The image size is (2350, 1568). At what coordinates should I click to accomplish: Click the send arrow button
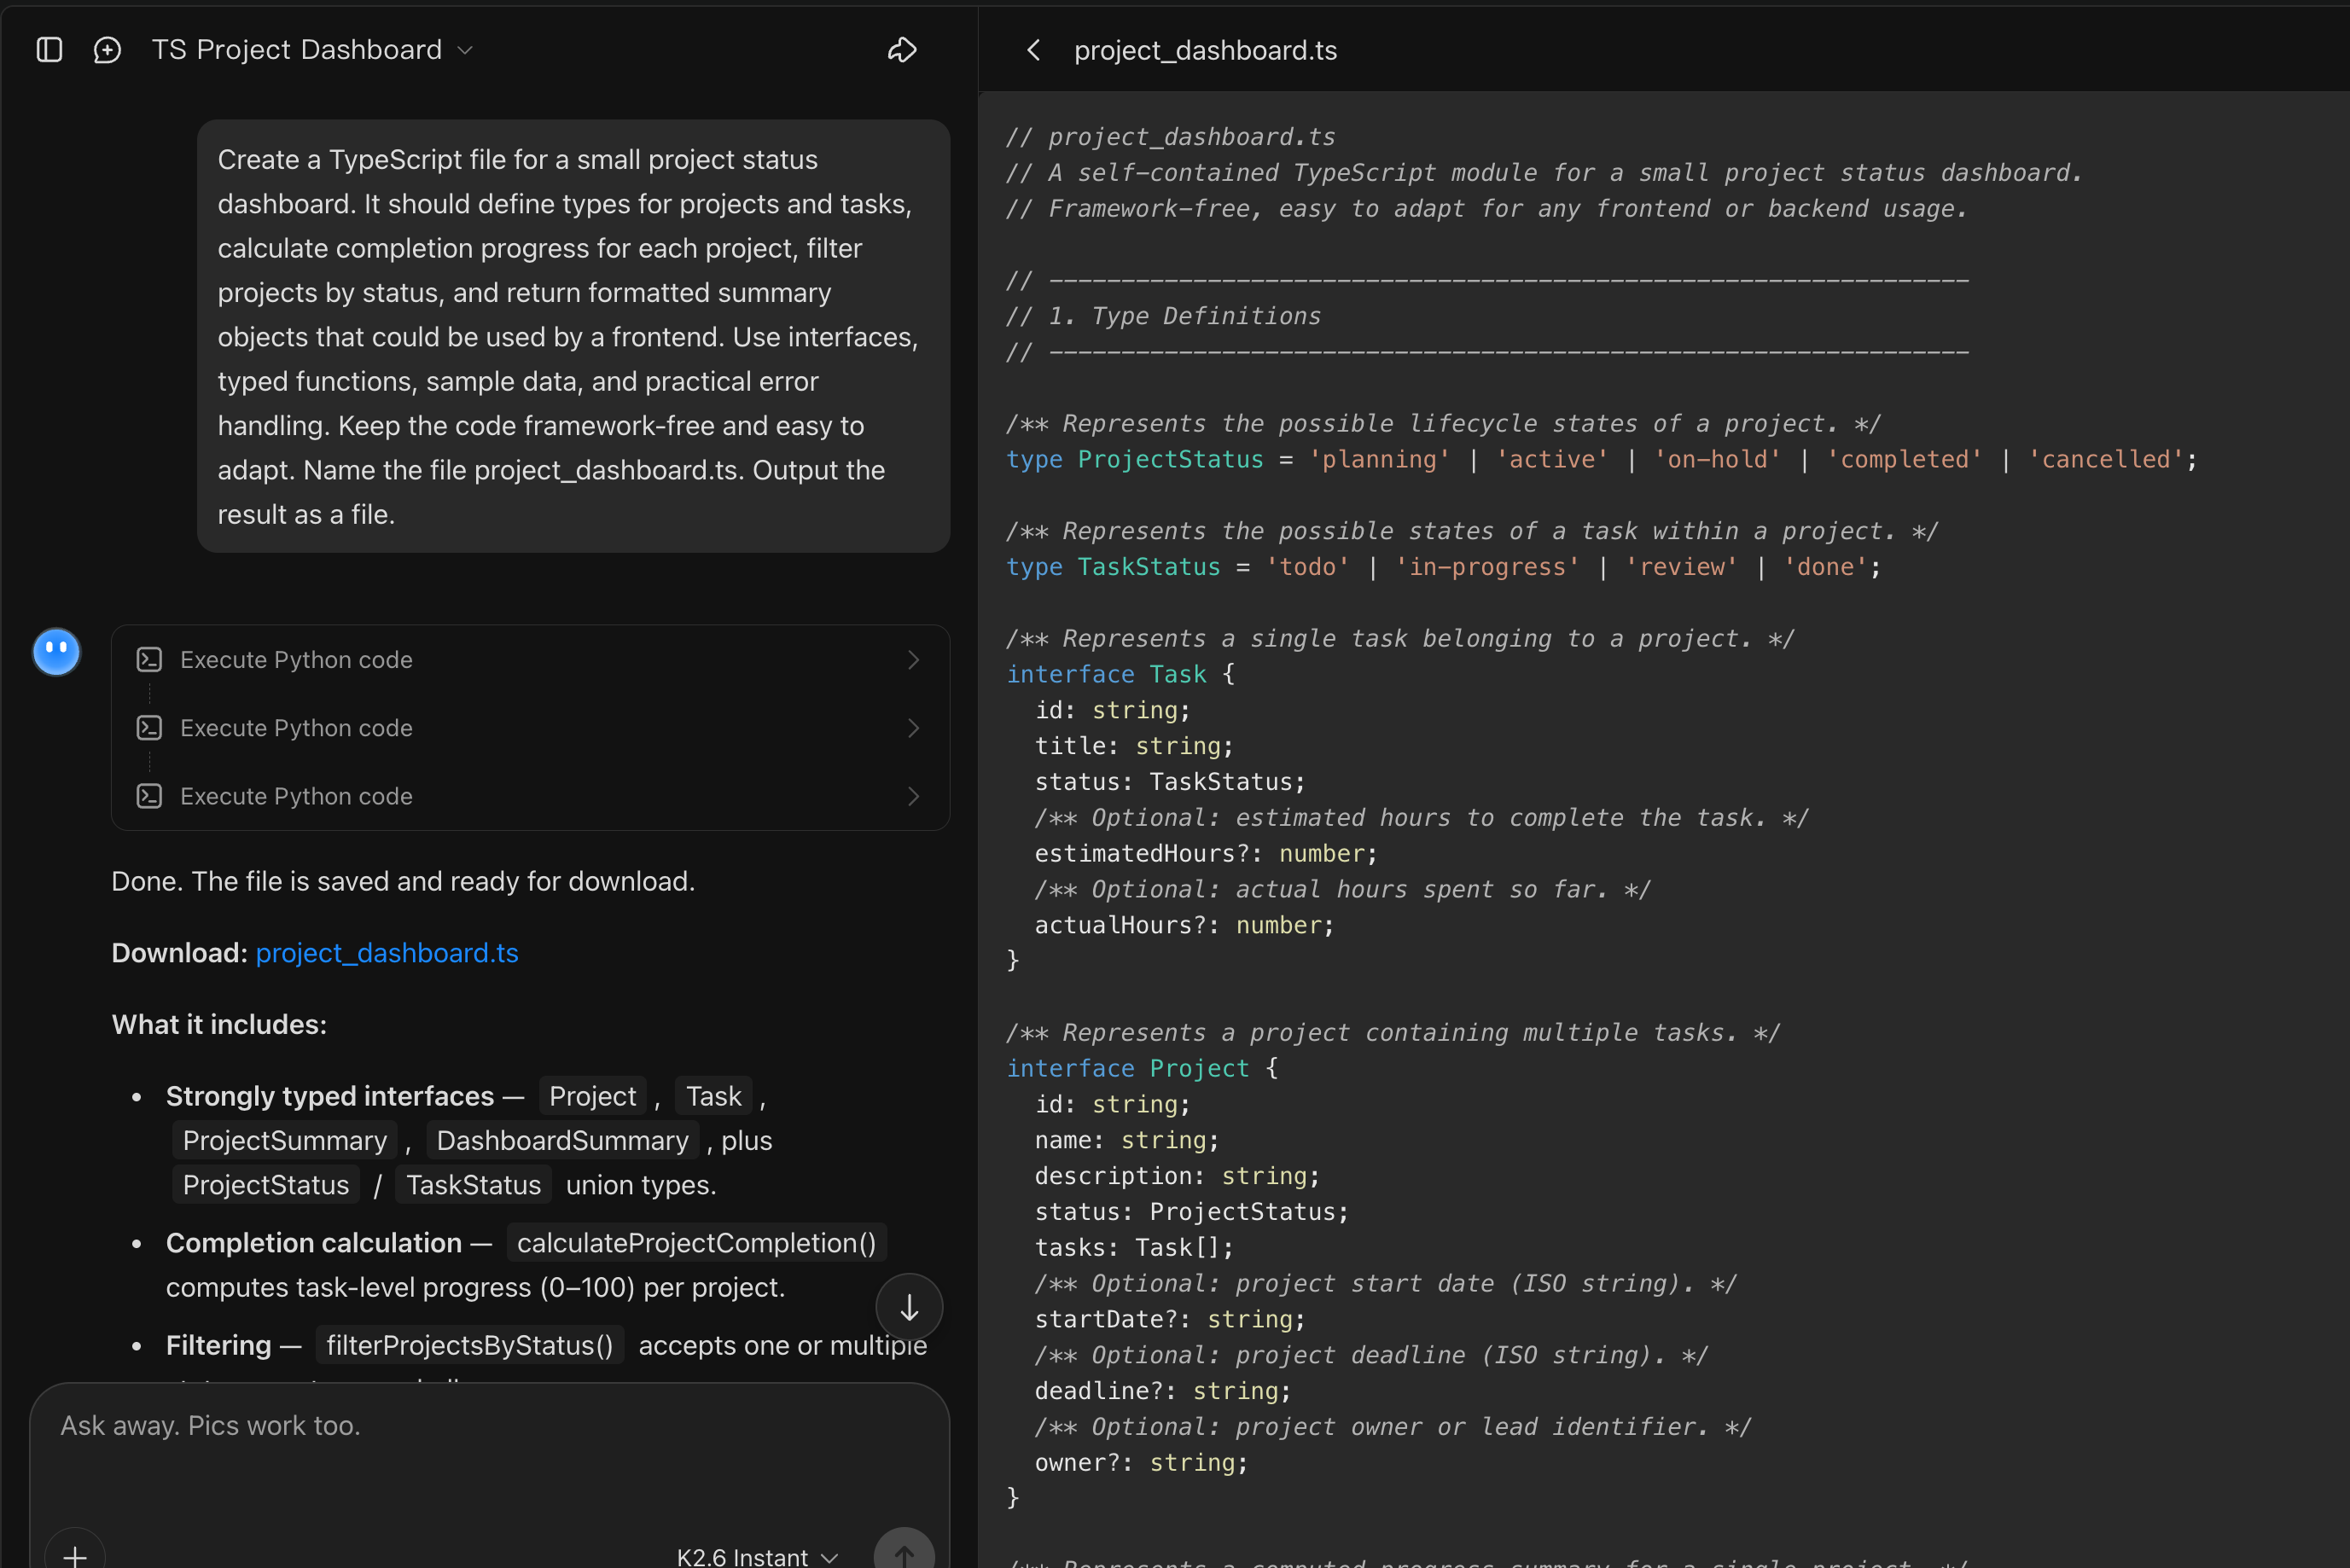click(x=904, y=1555)
